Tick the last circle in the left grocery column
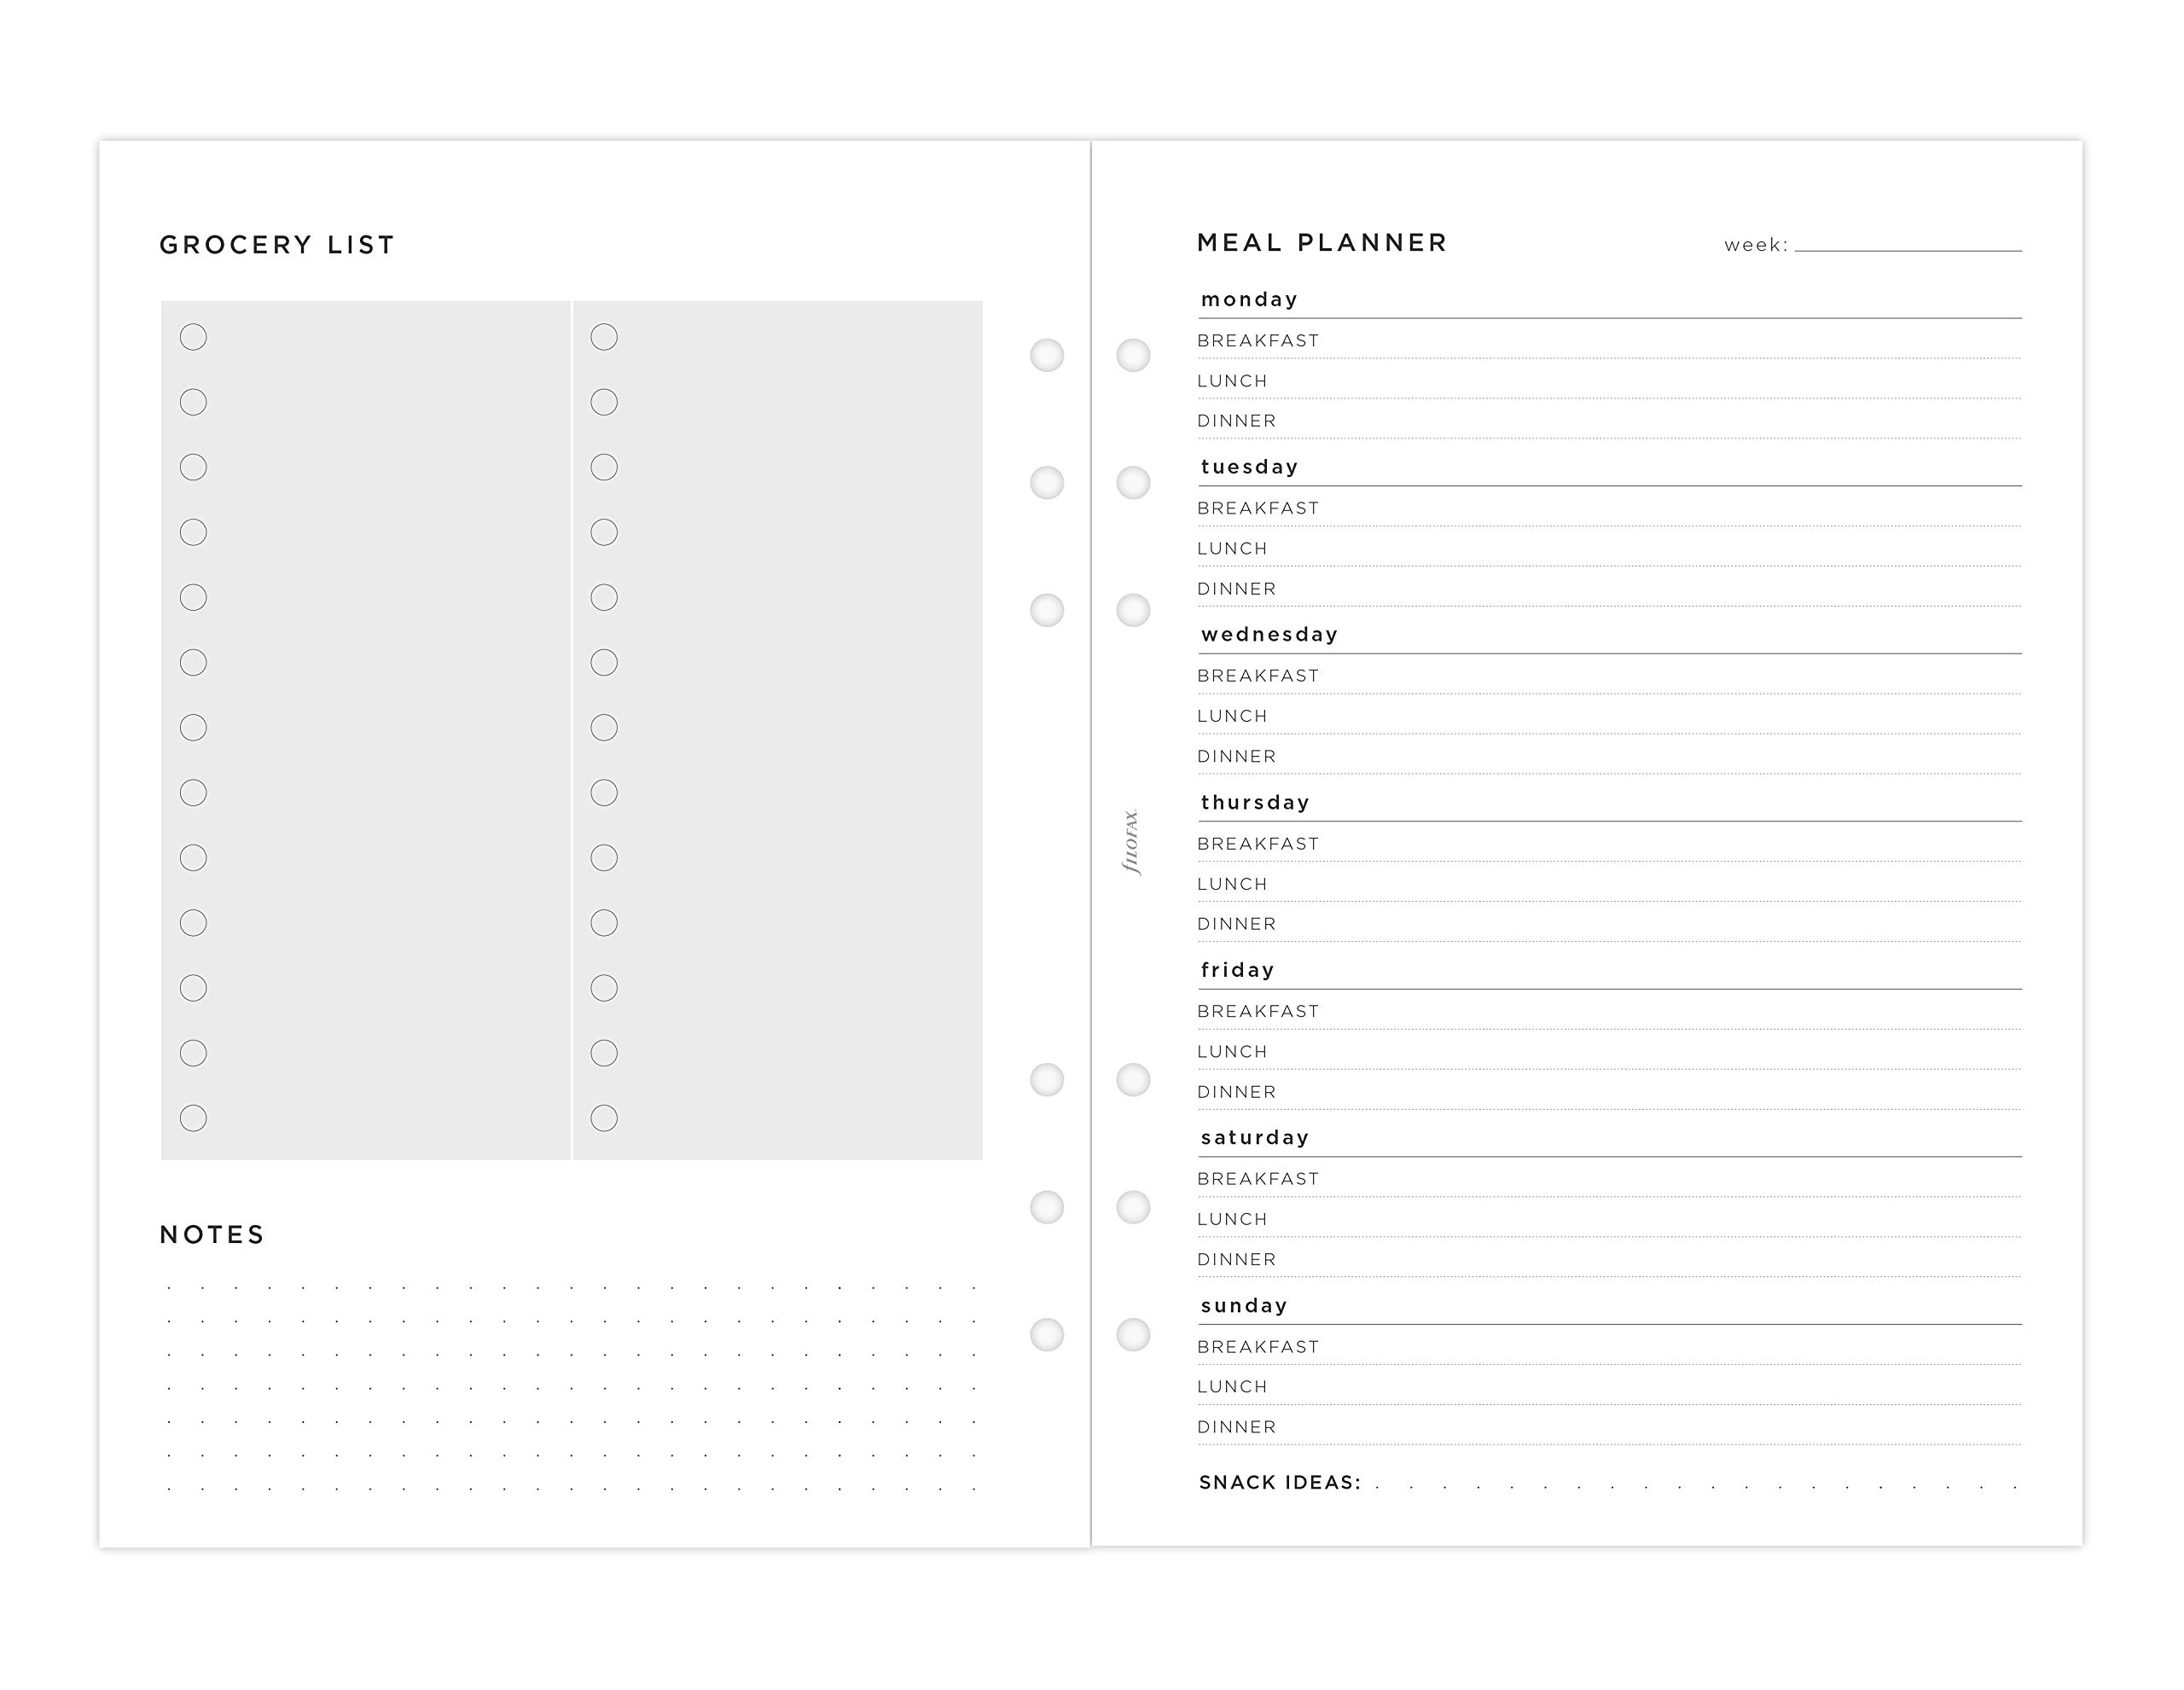 tap(193, 1118)
